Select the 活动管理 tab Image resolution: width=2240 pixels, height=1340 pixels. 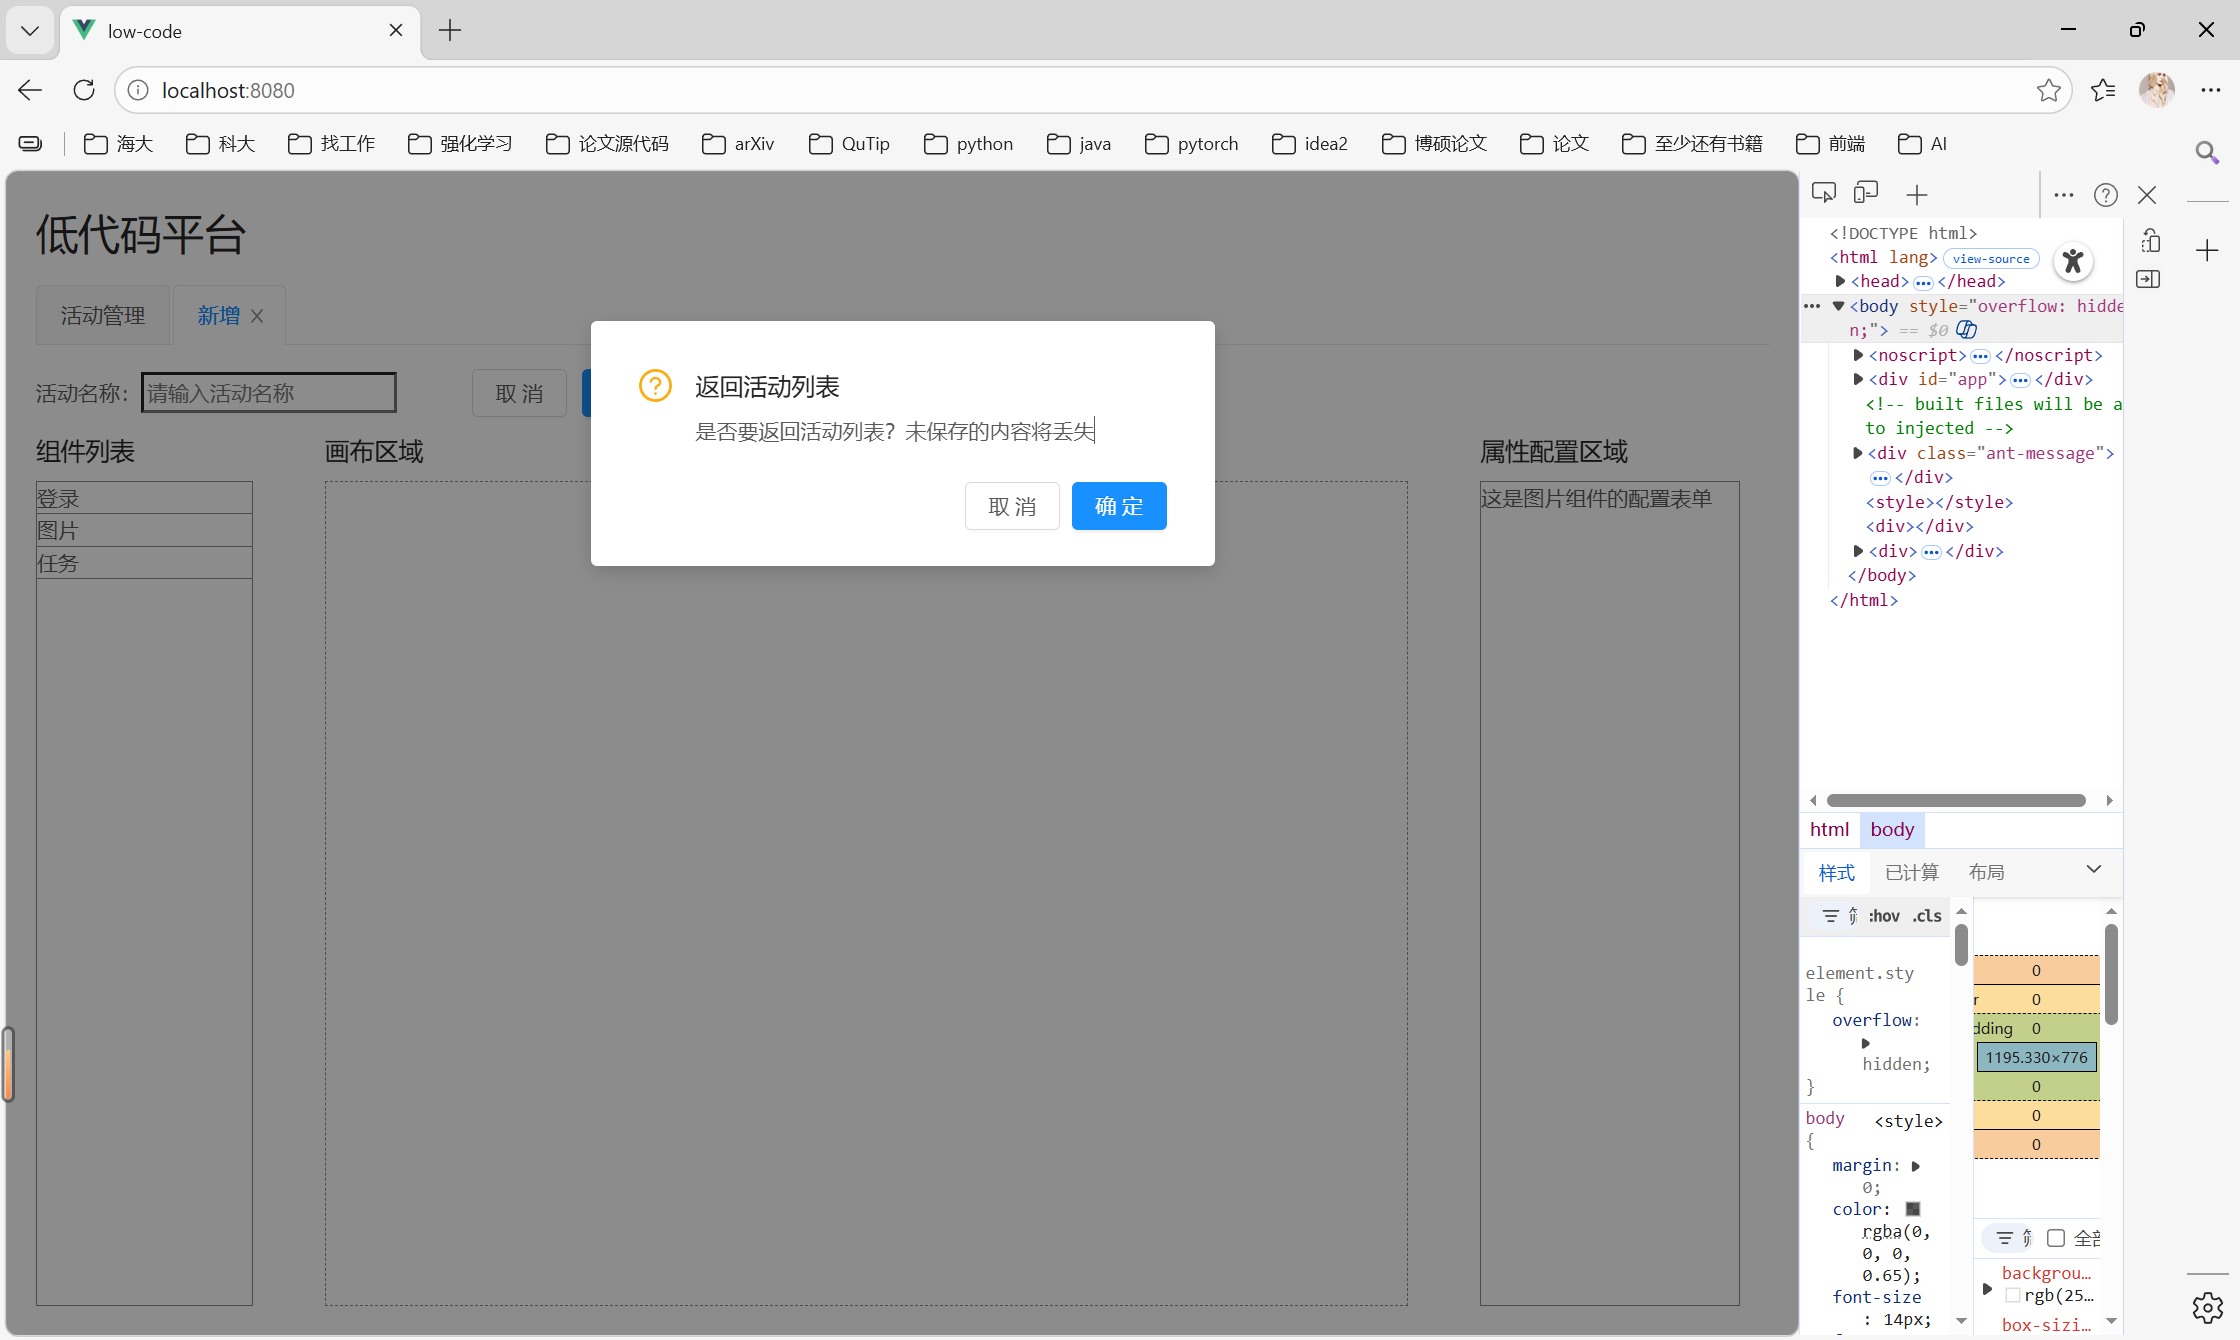tap(103, 316)
